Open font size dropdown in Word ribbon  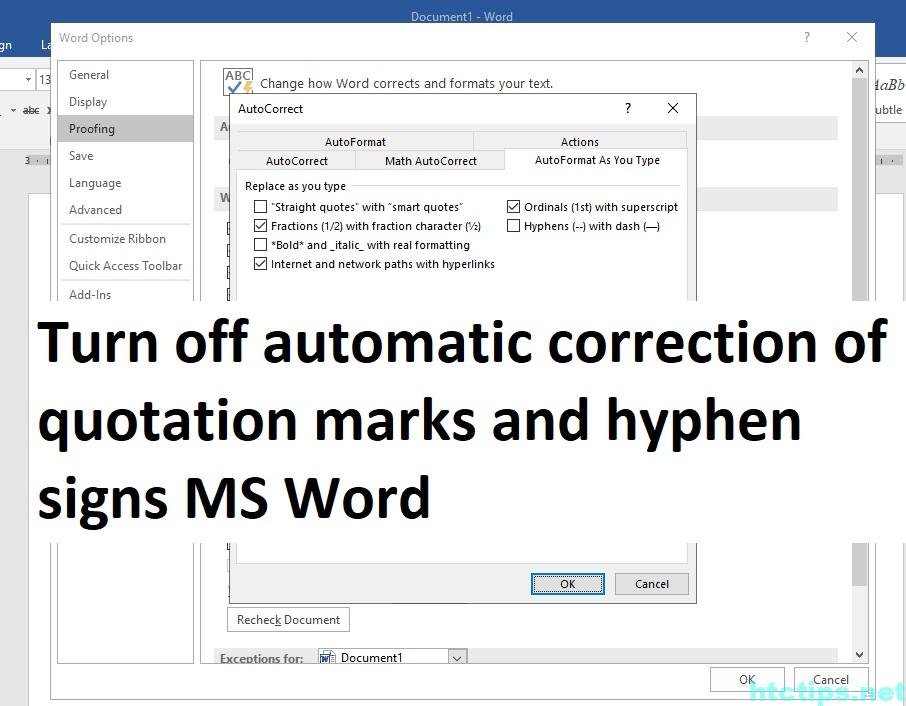tap(28, 79)
